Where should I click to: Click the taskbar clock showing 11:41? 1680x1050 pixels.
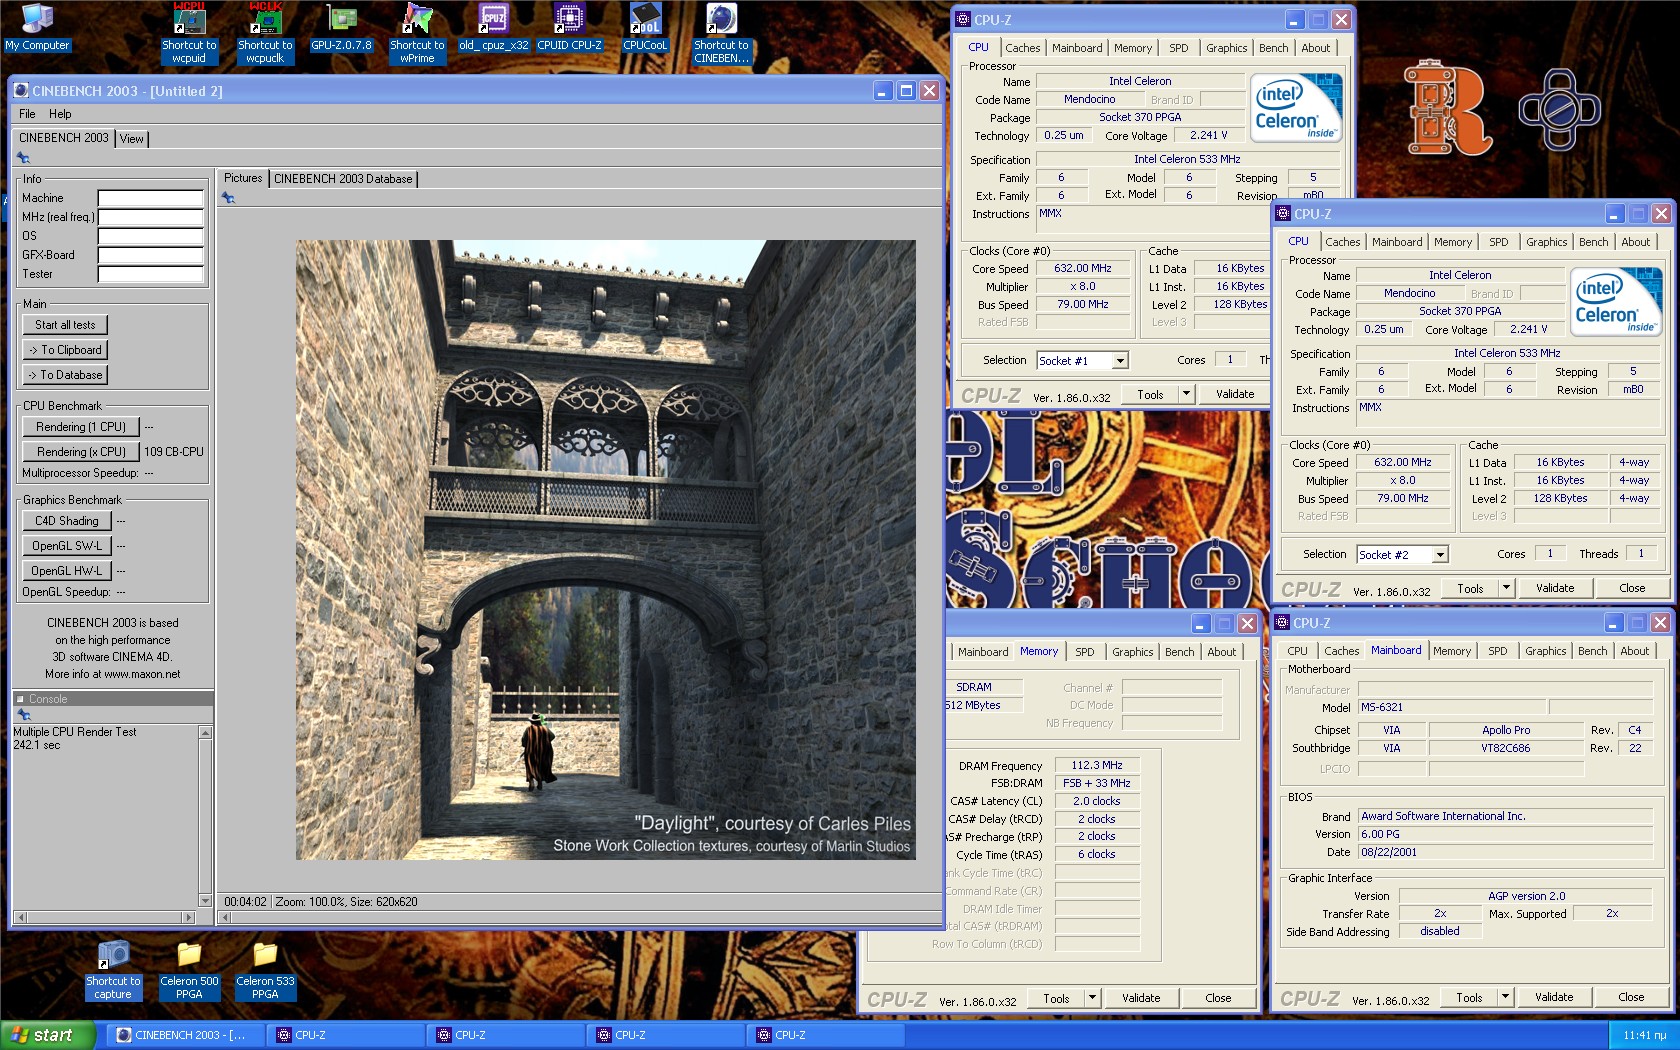pyautogui.click(x=1644, y=1035)
